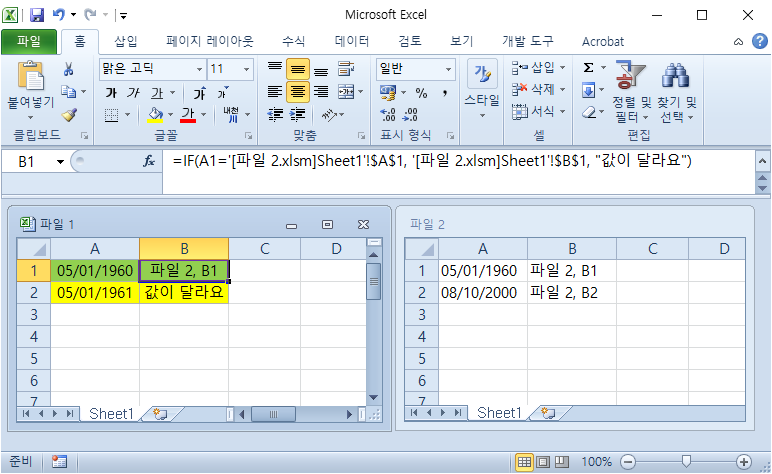
Task: Select Sheet1 tab in 파일 1 window
Action: pos(111,413)
